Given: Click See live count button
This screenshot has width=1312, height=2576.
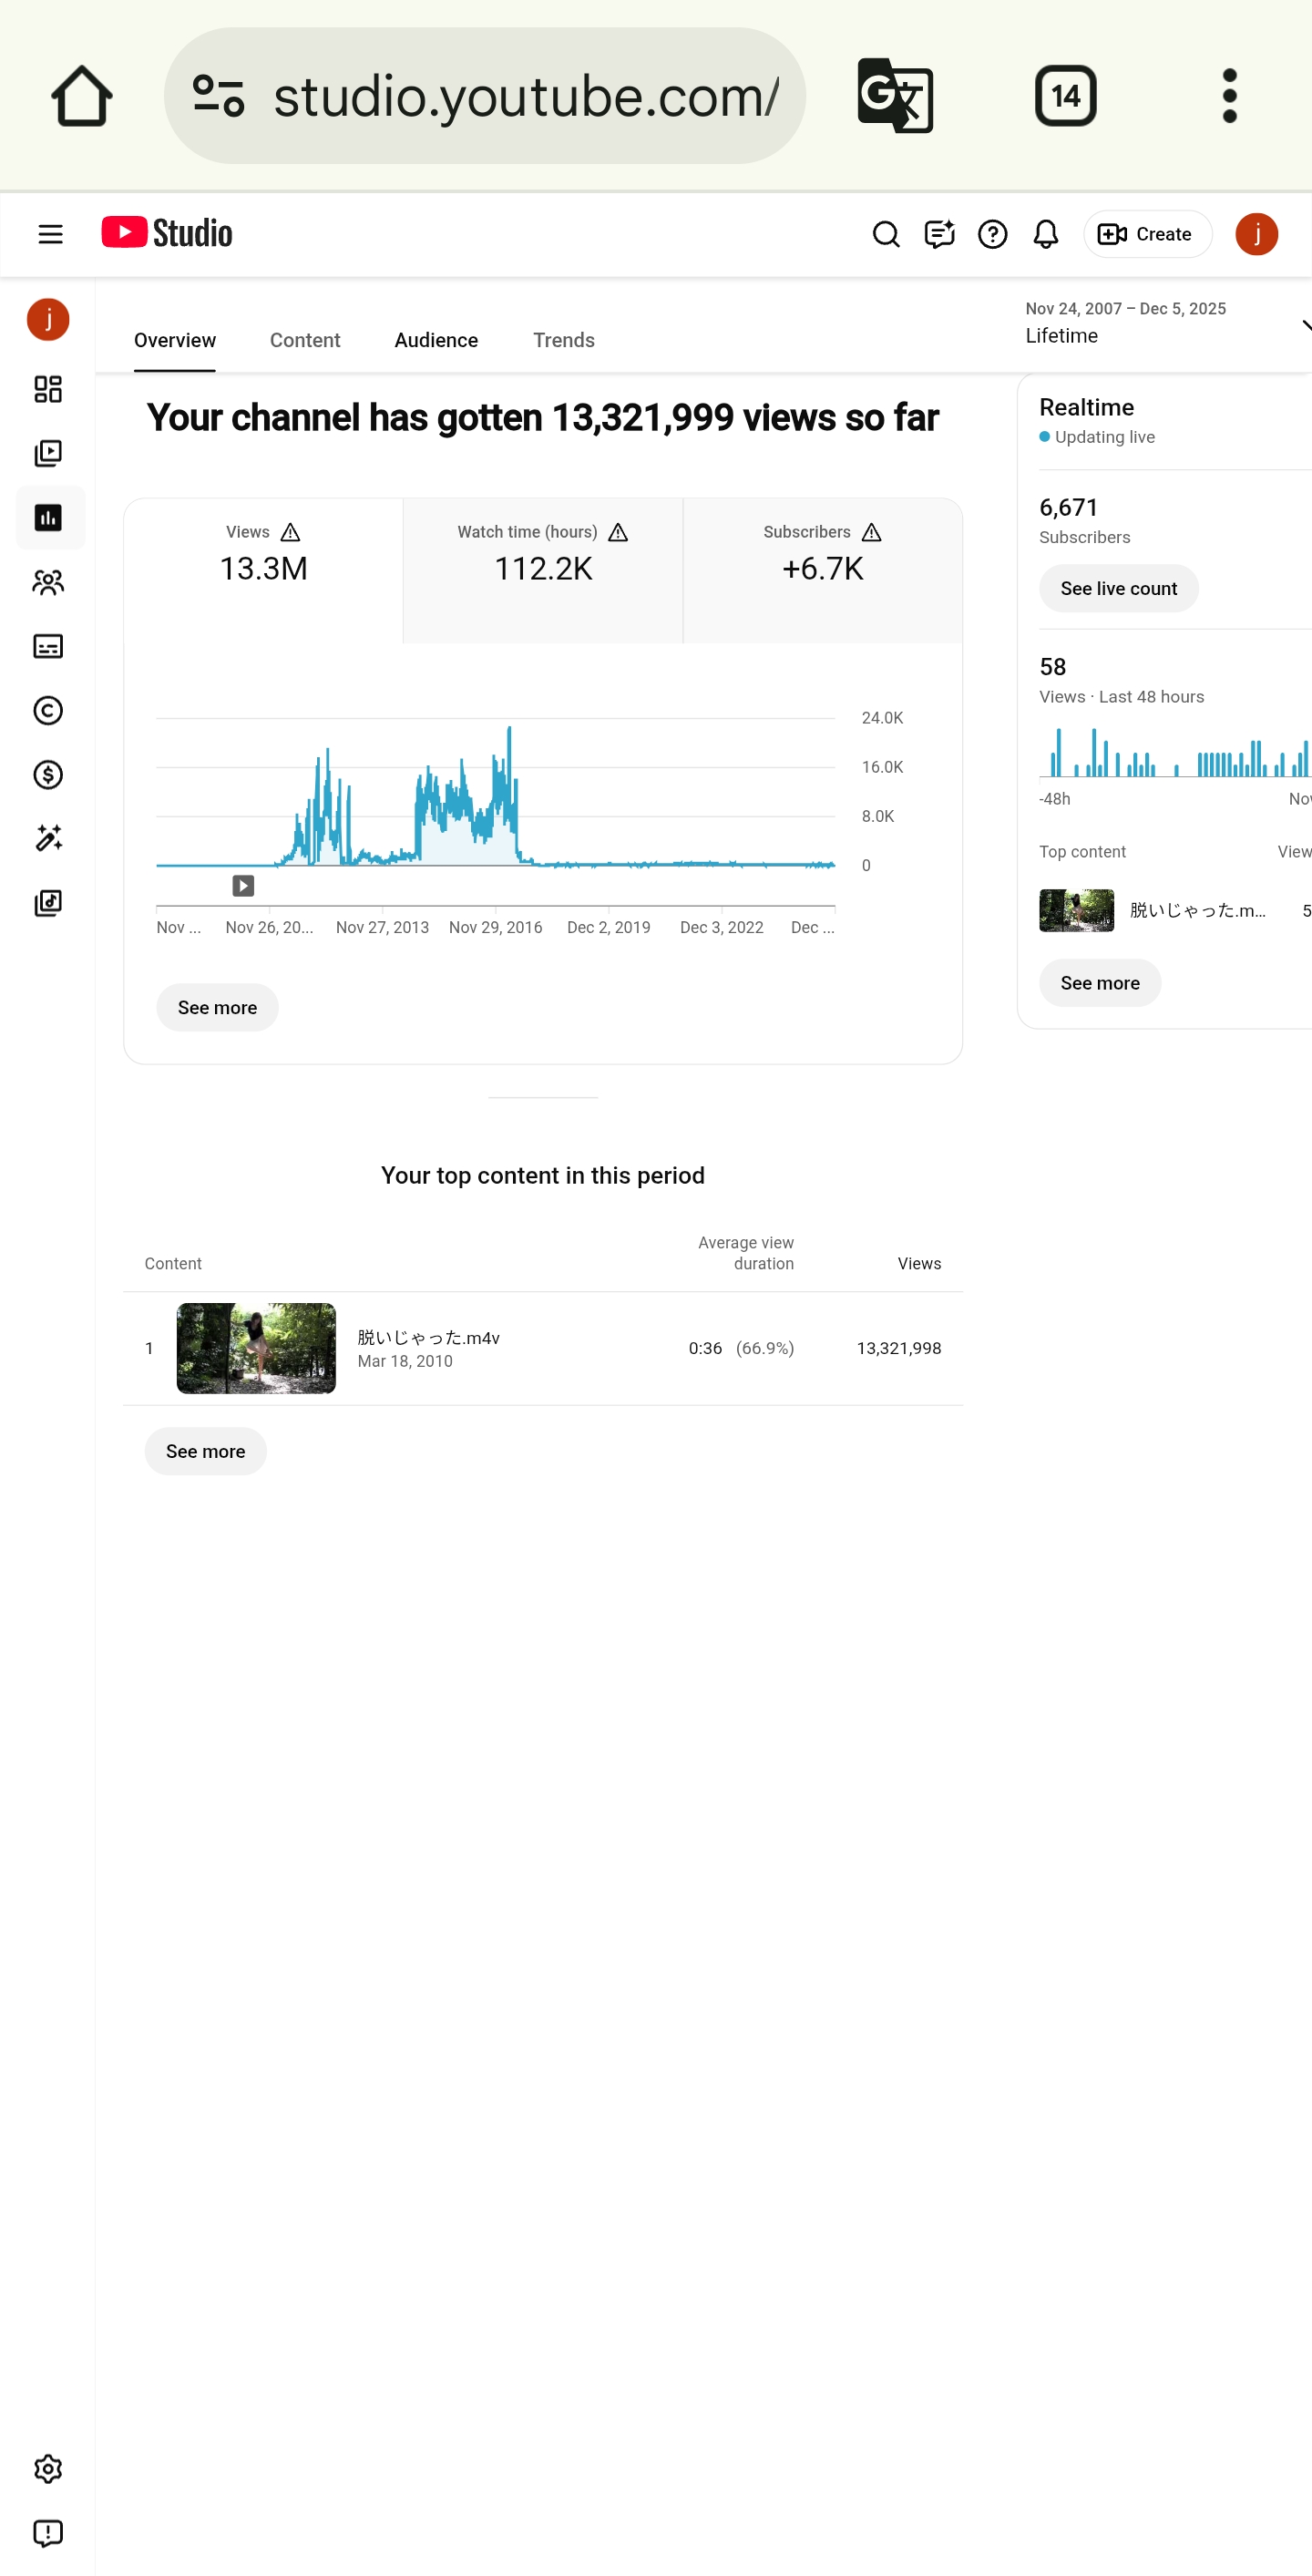Looking at the screenshot, I should [1118, 588].
